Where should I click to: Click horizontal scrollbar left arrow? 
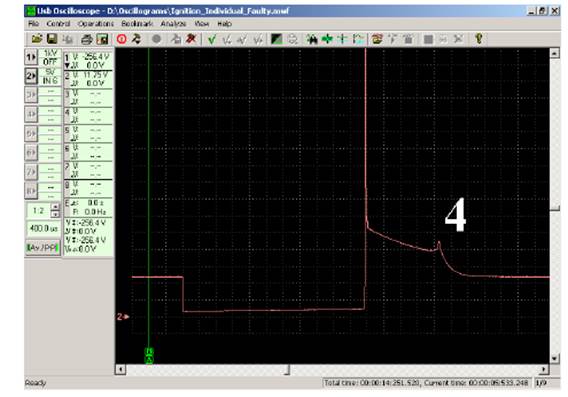[120, 369]
